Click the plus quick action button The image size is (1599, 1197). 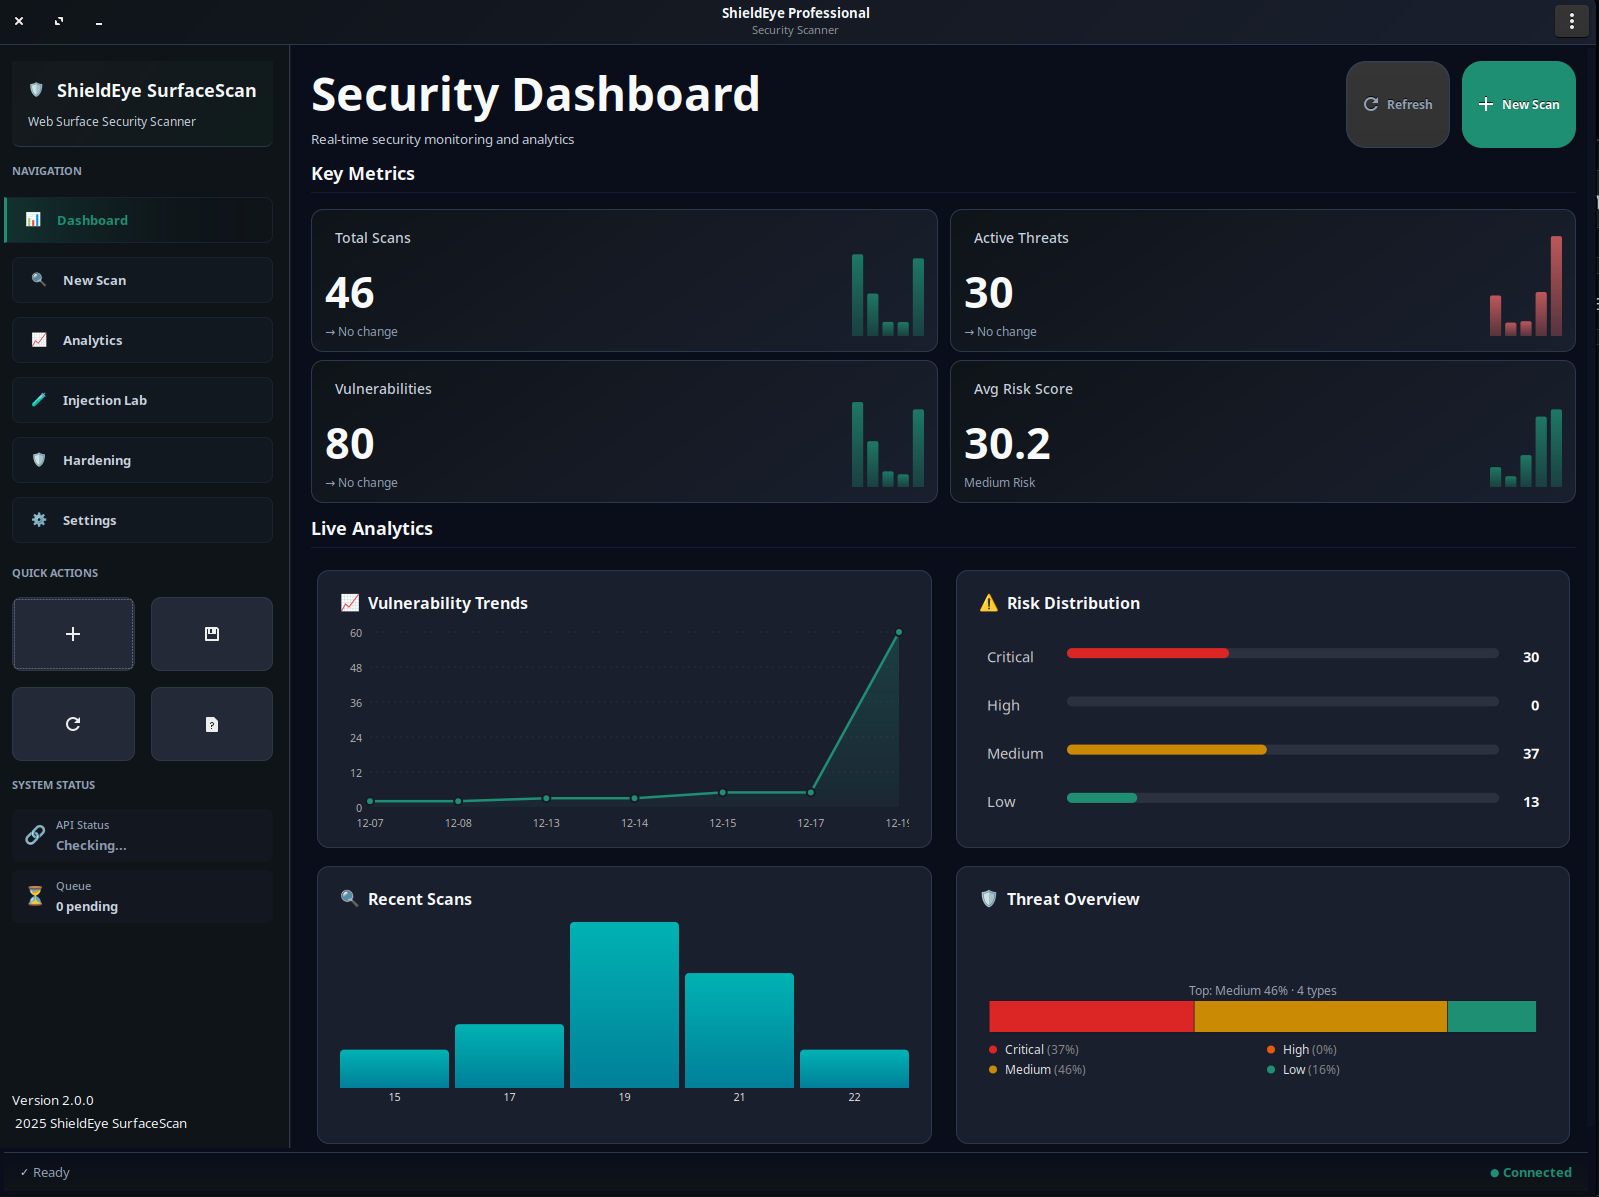pyautogui.click(x=73, y=634)
